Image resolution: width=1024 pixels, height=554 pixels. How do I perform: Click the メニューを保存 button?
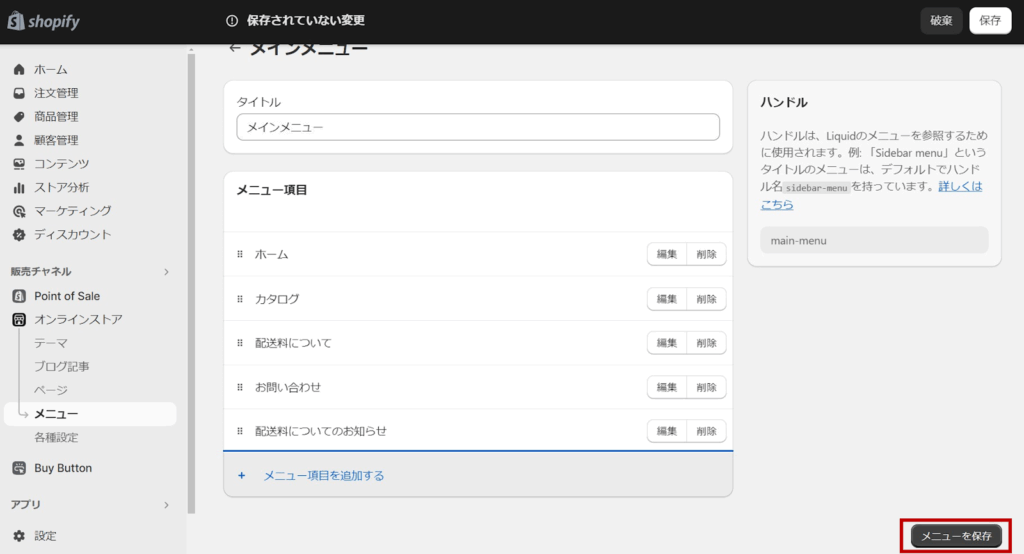956,536
